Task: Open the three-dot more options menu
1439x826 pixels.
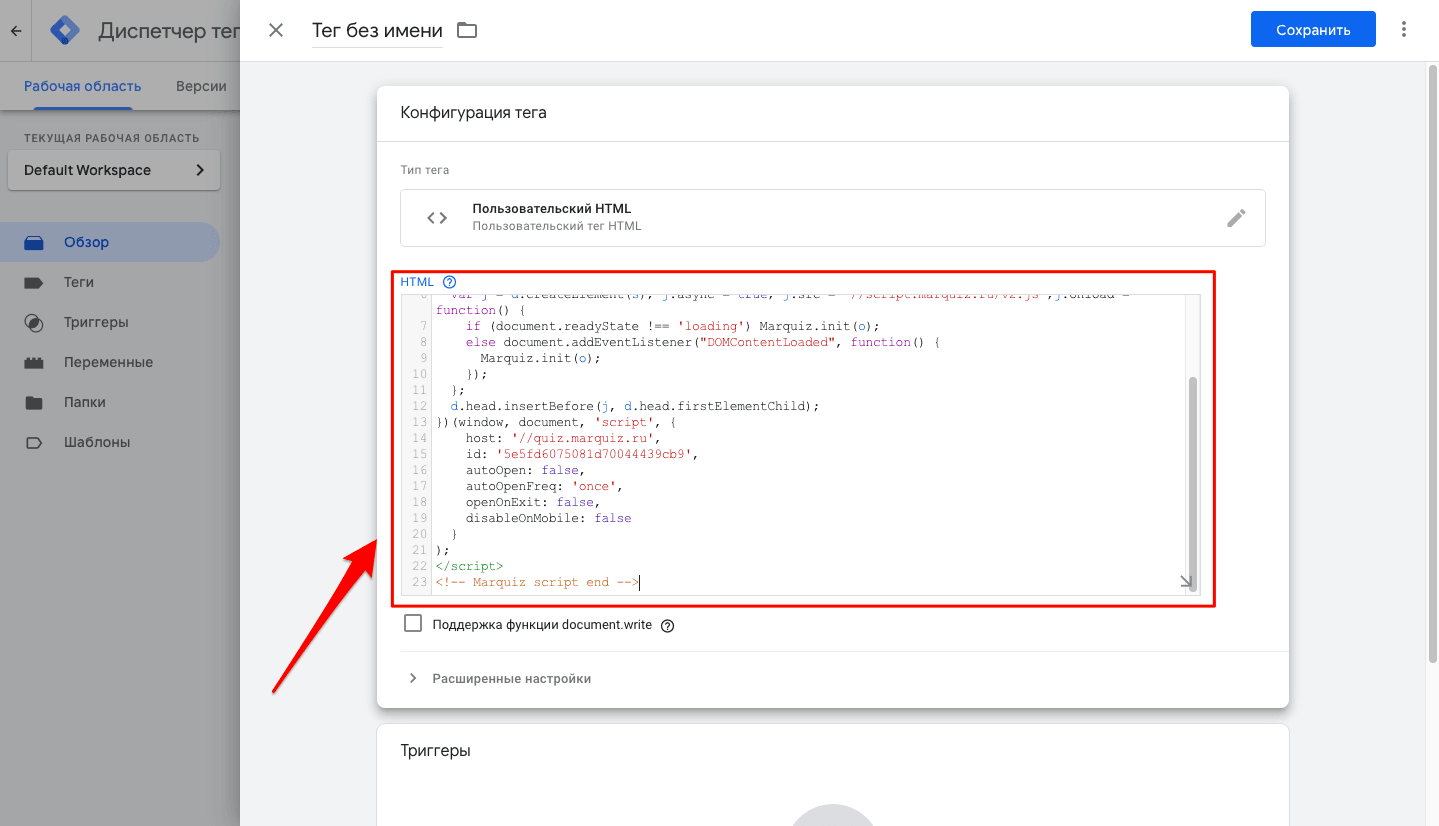Action: [1405, 29]
